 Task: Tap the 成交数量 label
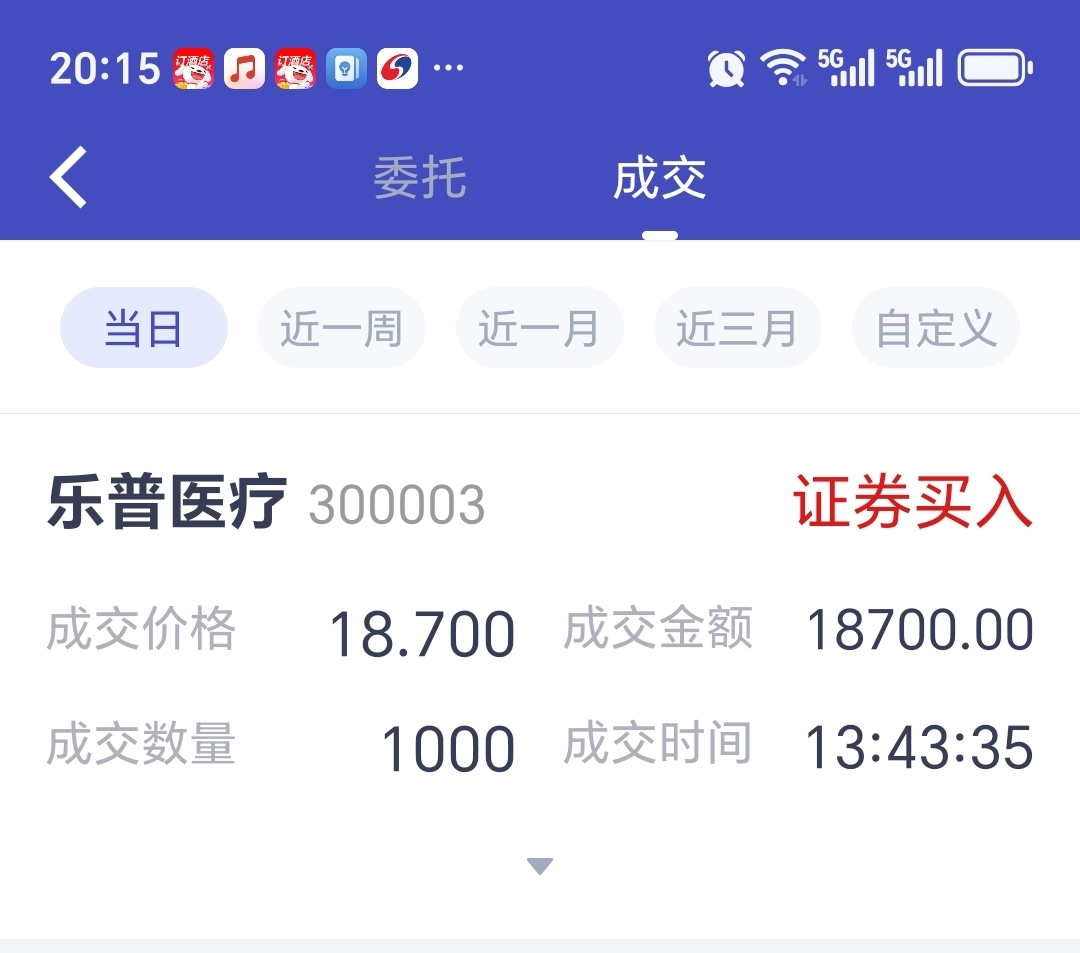tap(141, 744)
